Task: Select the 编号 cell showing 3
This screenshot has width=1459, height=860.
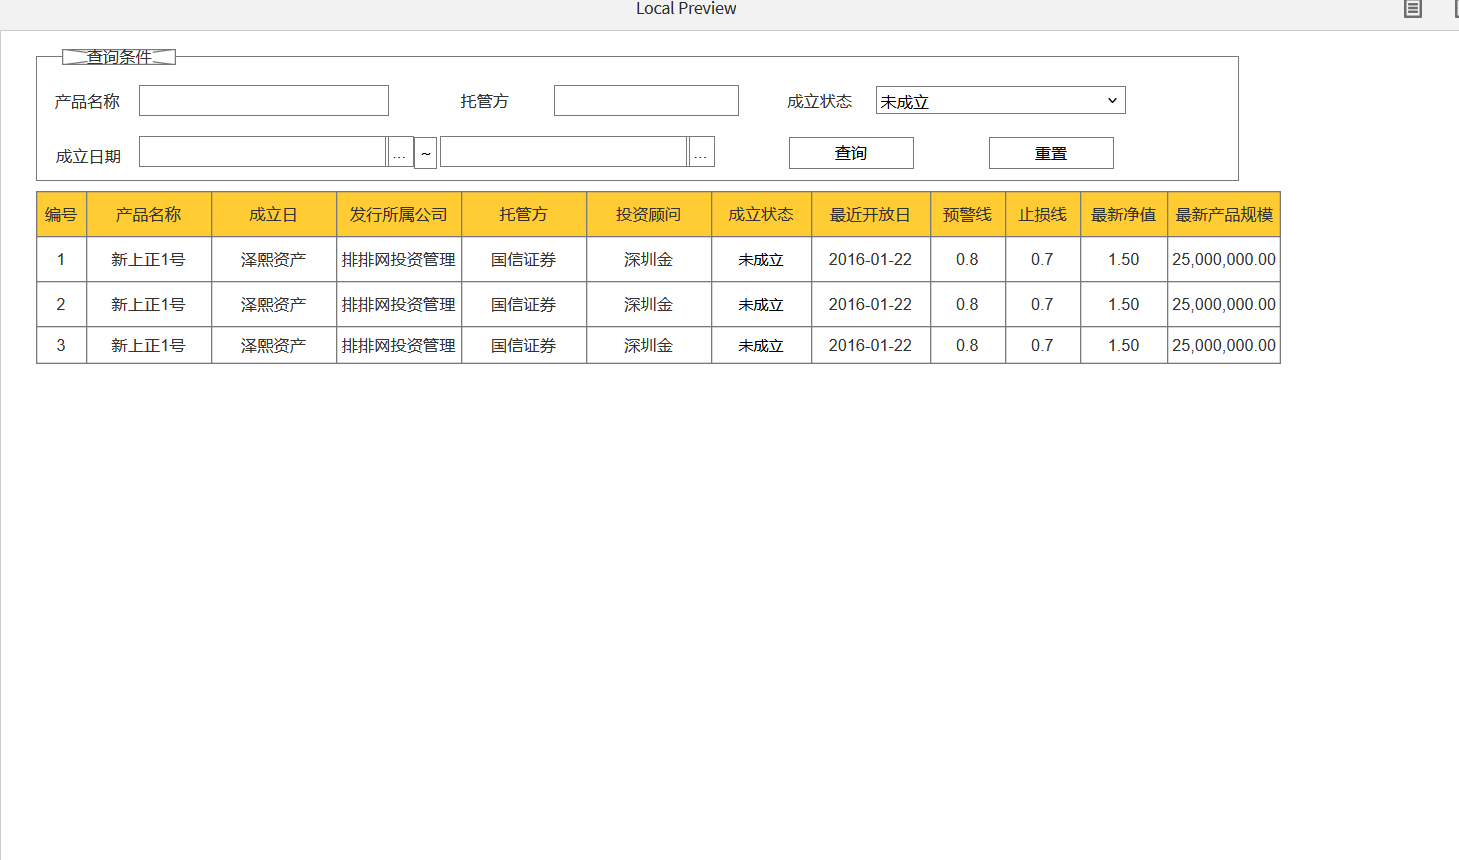Action: tap(62, 345)
